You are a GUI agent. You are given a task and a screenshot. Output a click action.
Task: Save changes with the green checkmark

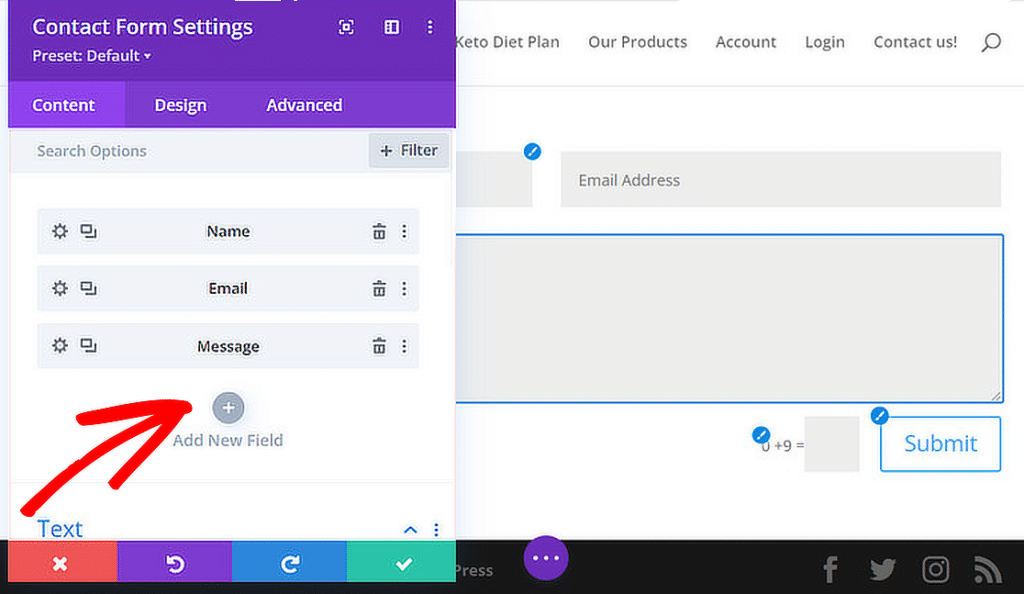tap(401, 562)
